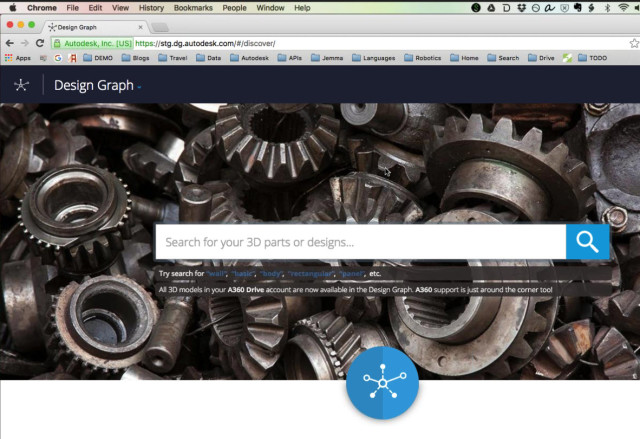The width and height of the screenshot is (640, 439).
Task: Open the Window menu
Action: point(270,8)
